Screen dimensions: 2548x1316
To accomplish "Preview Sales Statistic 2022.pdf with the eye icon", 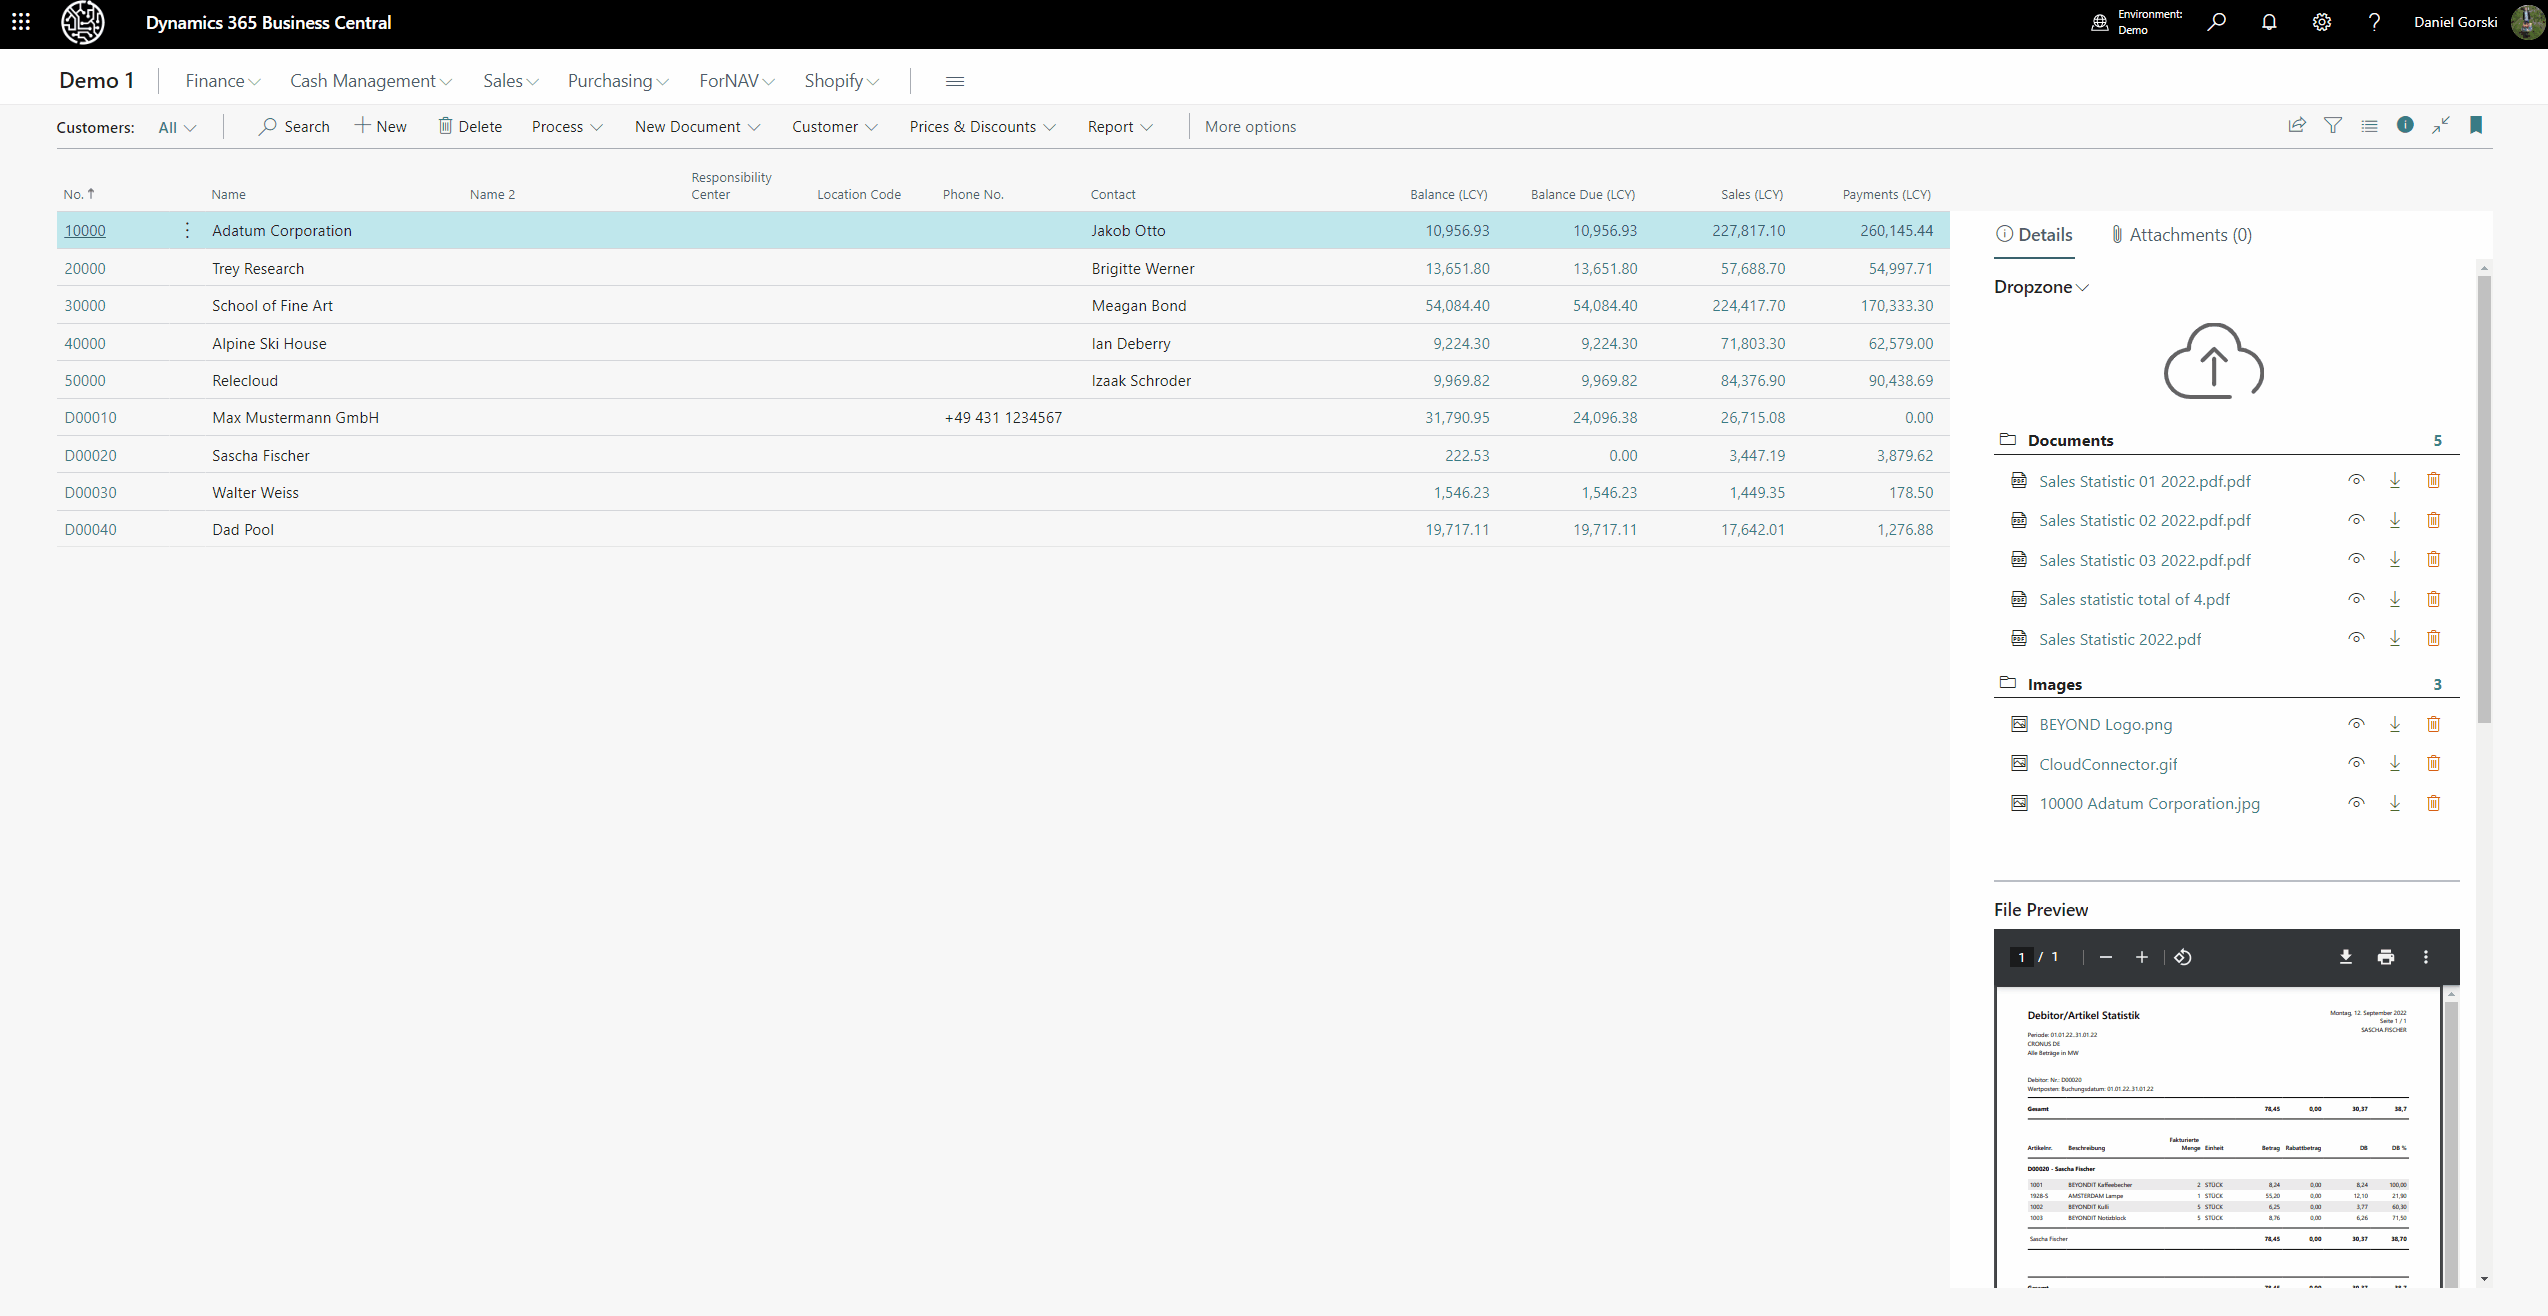I will [x=2356, y=639].
